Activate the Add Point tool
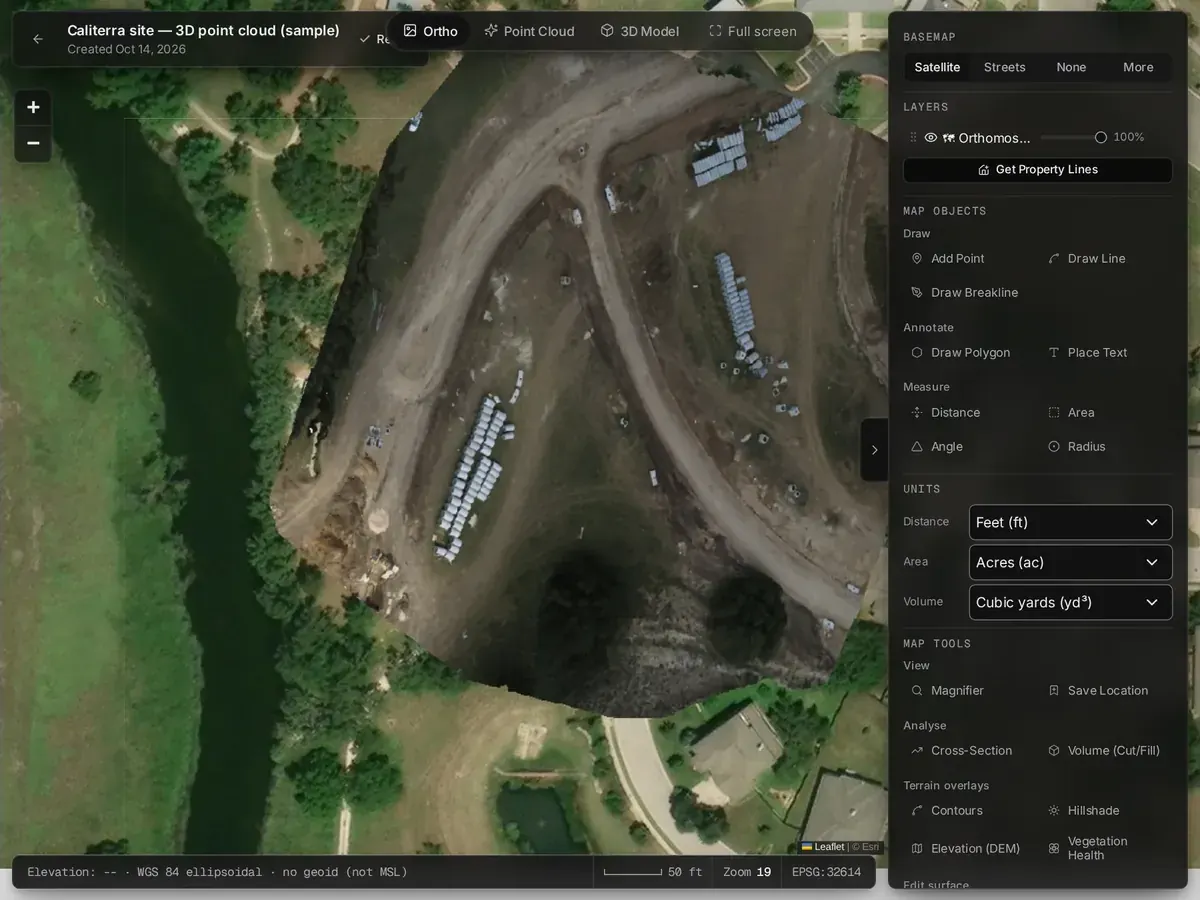 [x=948, y=258]
